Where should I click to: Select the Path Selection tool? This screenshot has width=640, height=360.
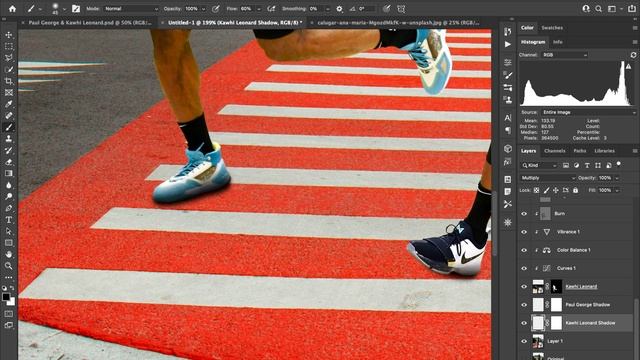9,231
